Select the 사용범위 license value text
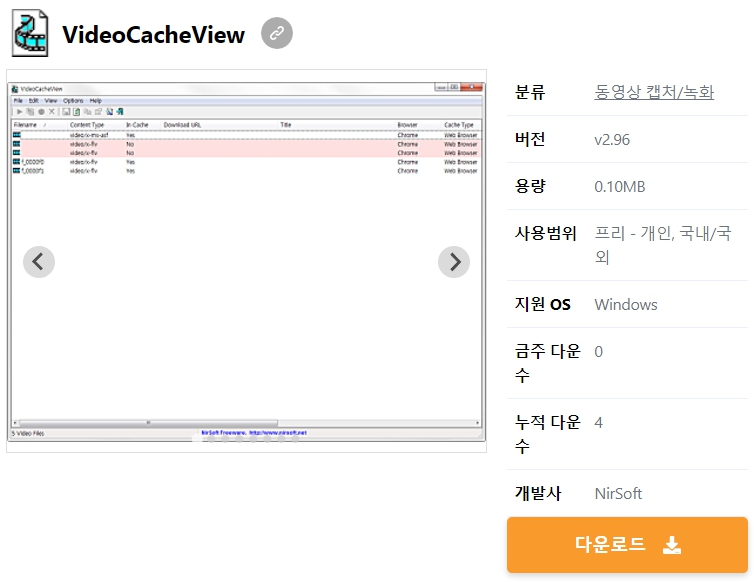Screen dimensions: 754x583 (663, 245)
